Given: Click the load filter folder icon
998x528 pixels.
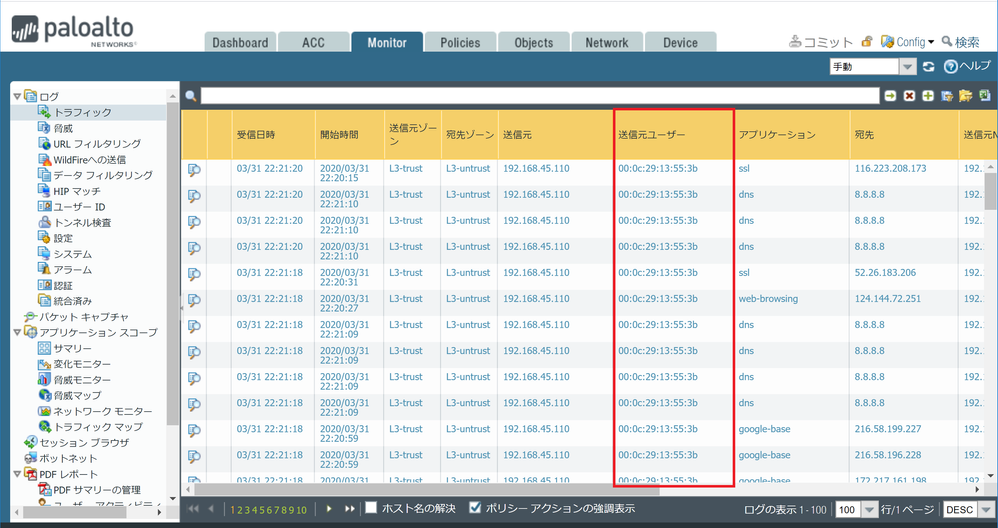Looking at the screenshot, I should (x=966, y=96).
